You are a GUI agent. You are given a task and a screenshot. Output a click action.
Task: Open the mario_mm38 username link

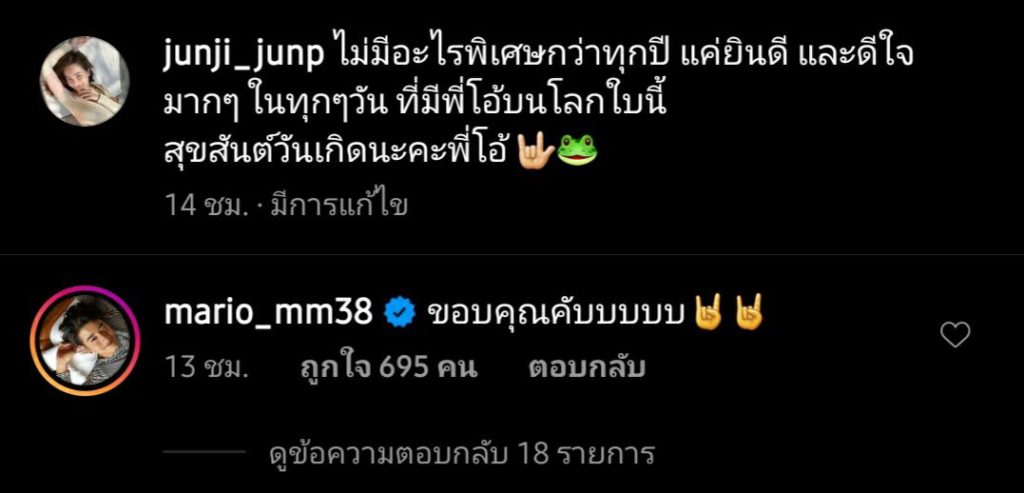tap(268, 314)
